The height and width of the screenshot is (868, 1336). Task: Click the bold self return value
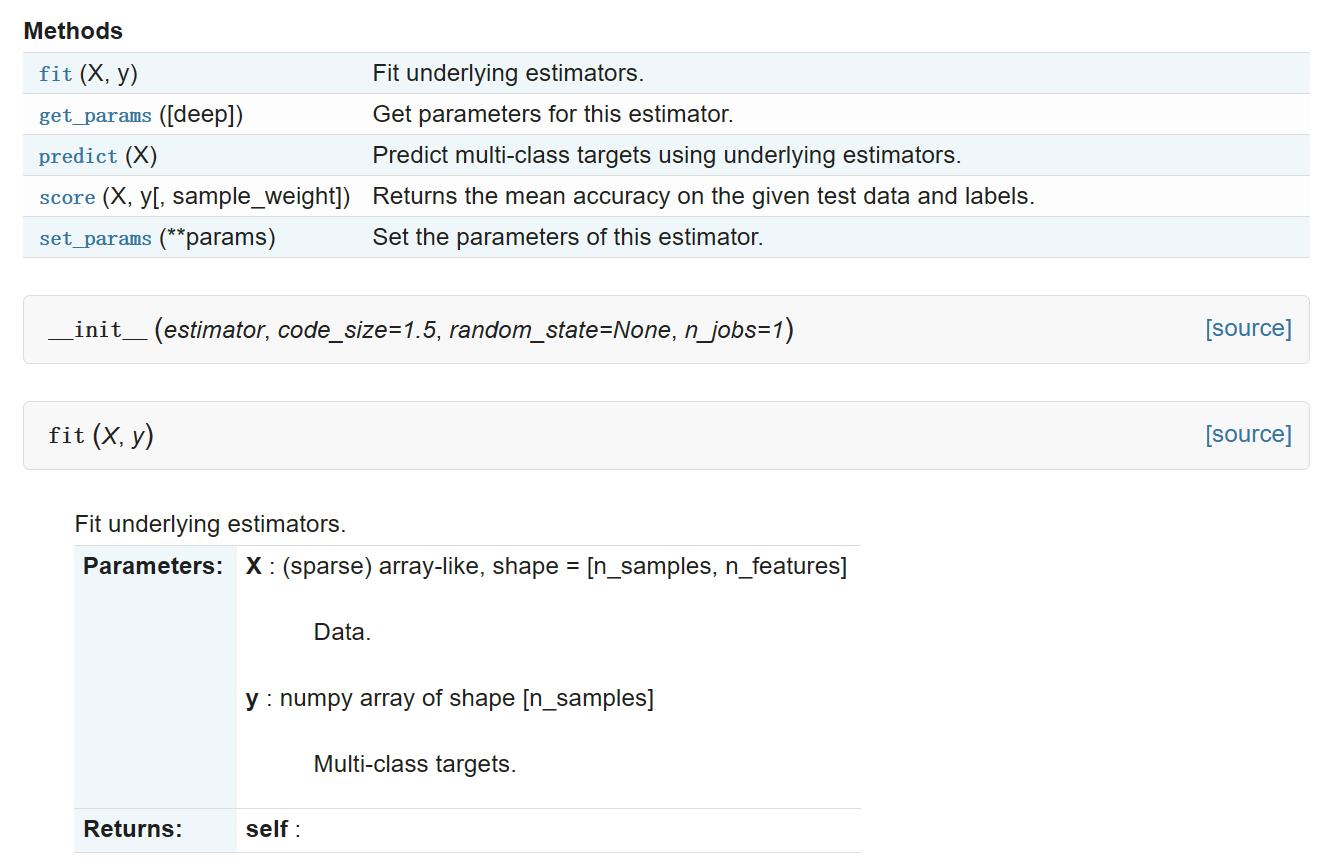point(267,829)
